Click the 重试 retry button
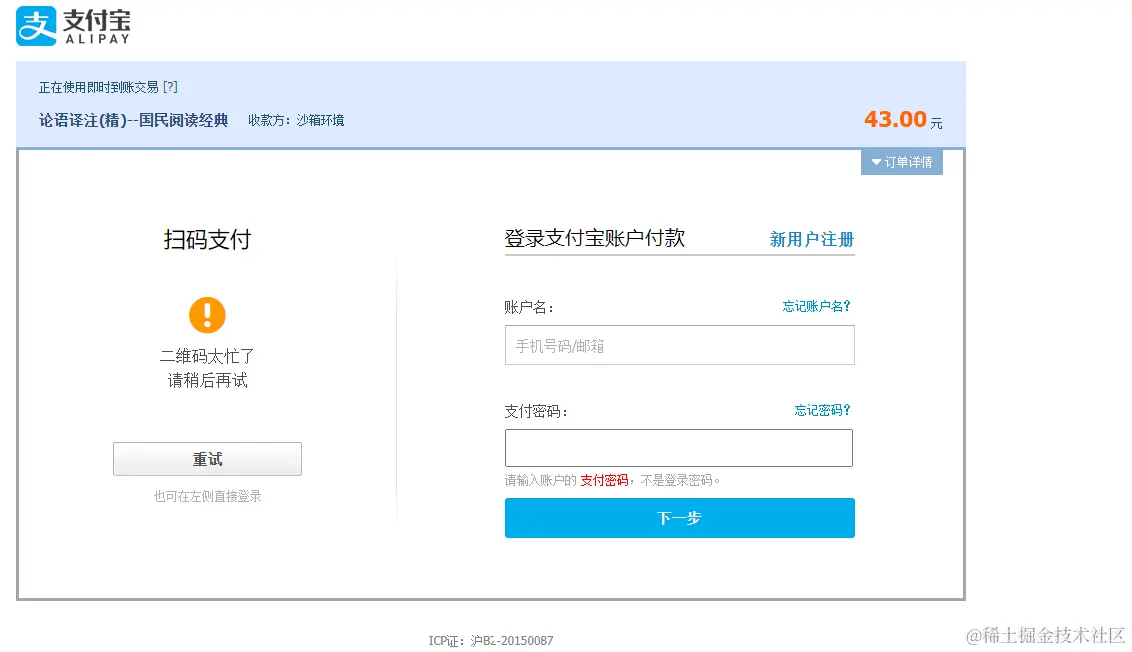This screenshot has width=1132, height=652. click(207, 459)
